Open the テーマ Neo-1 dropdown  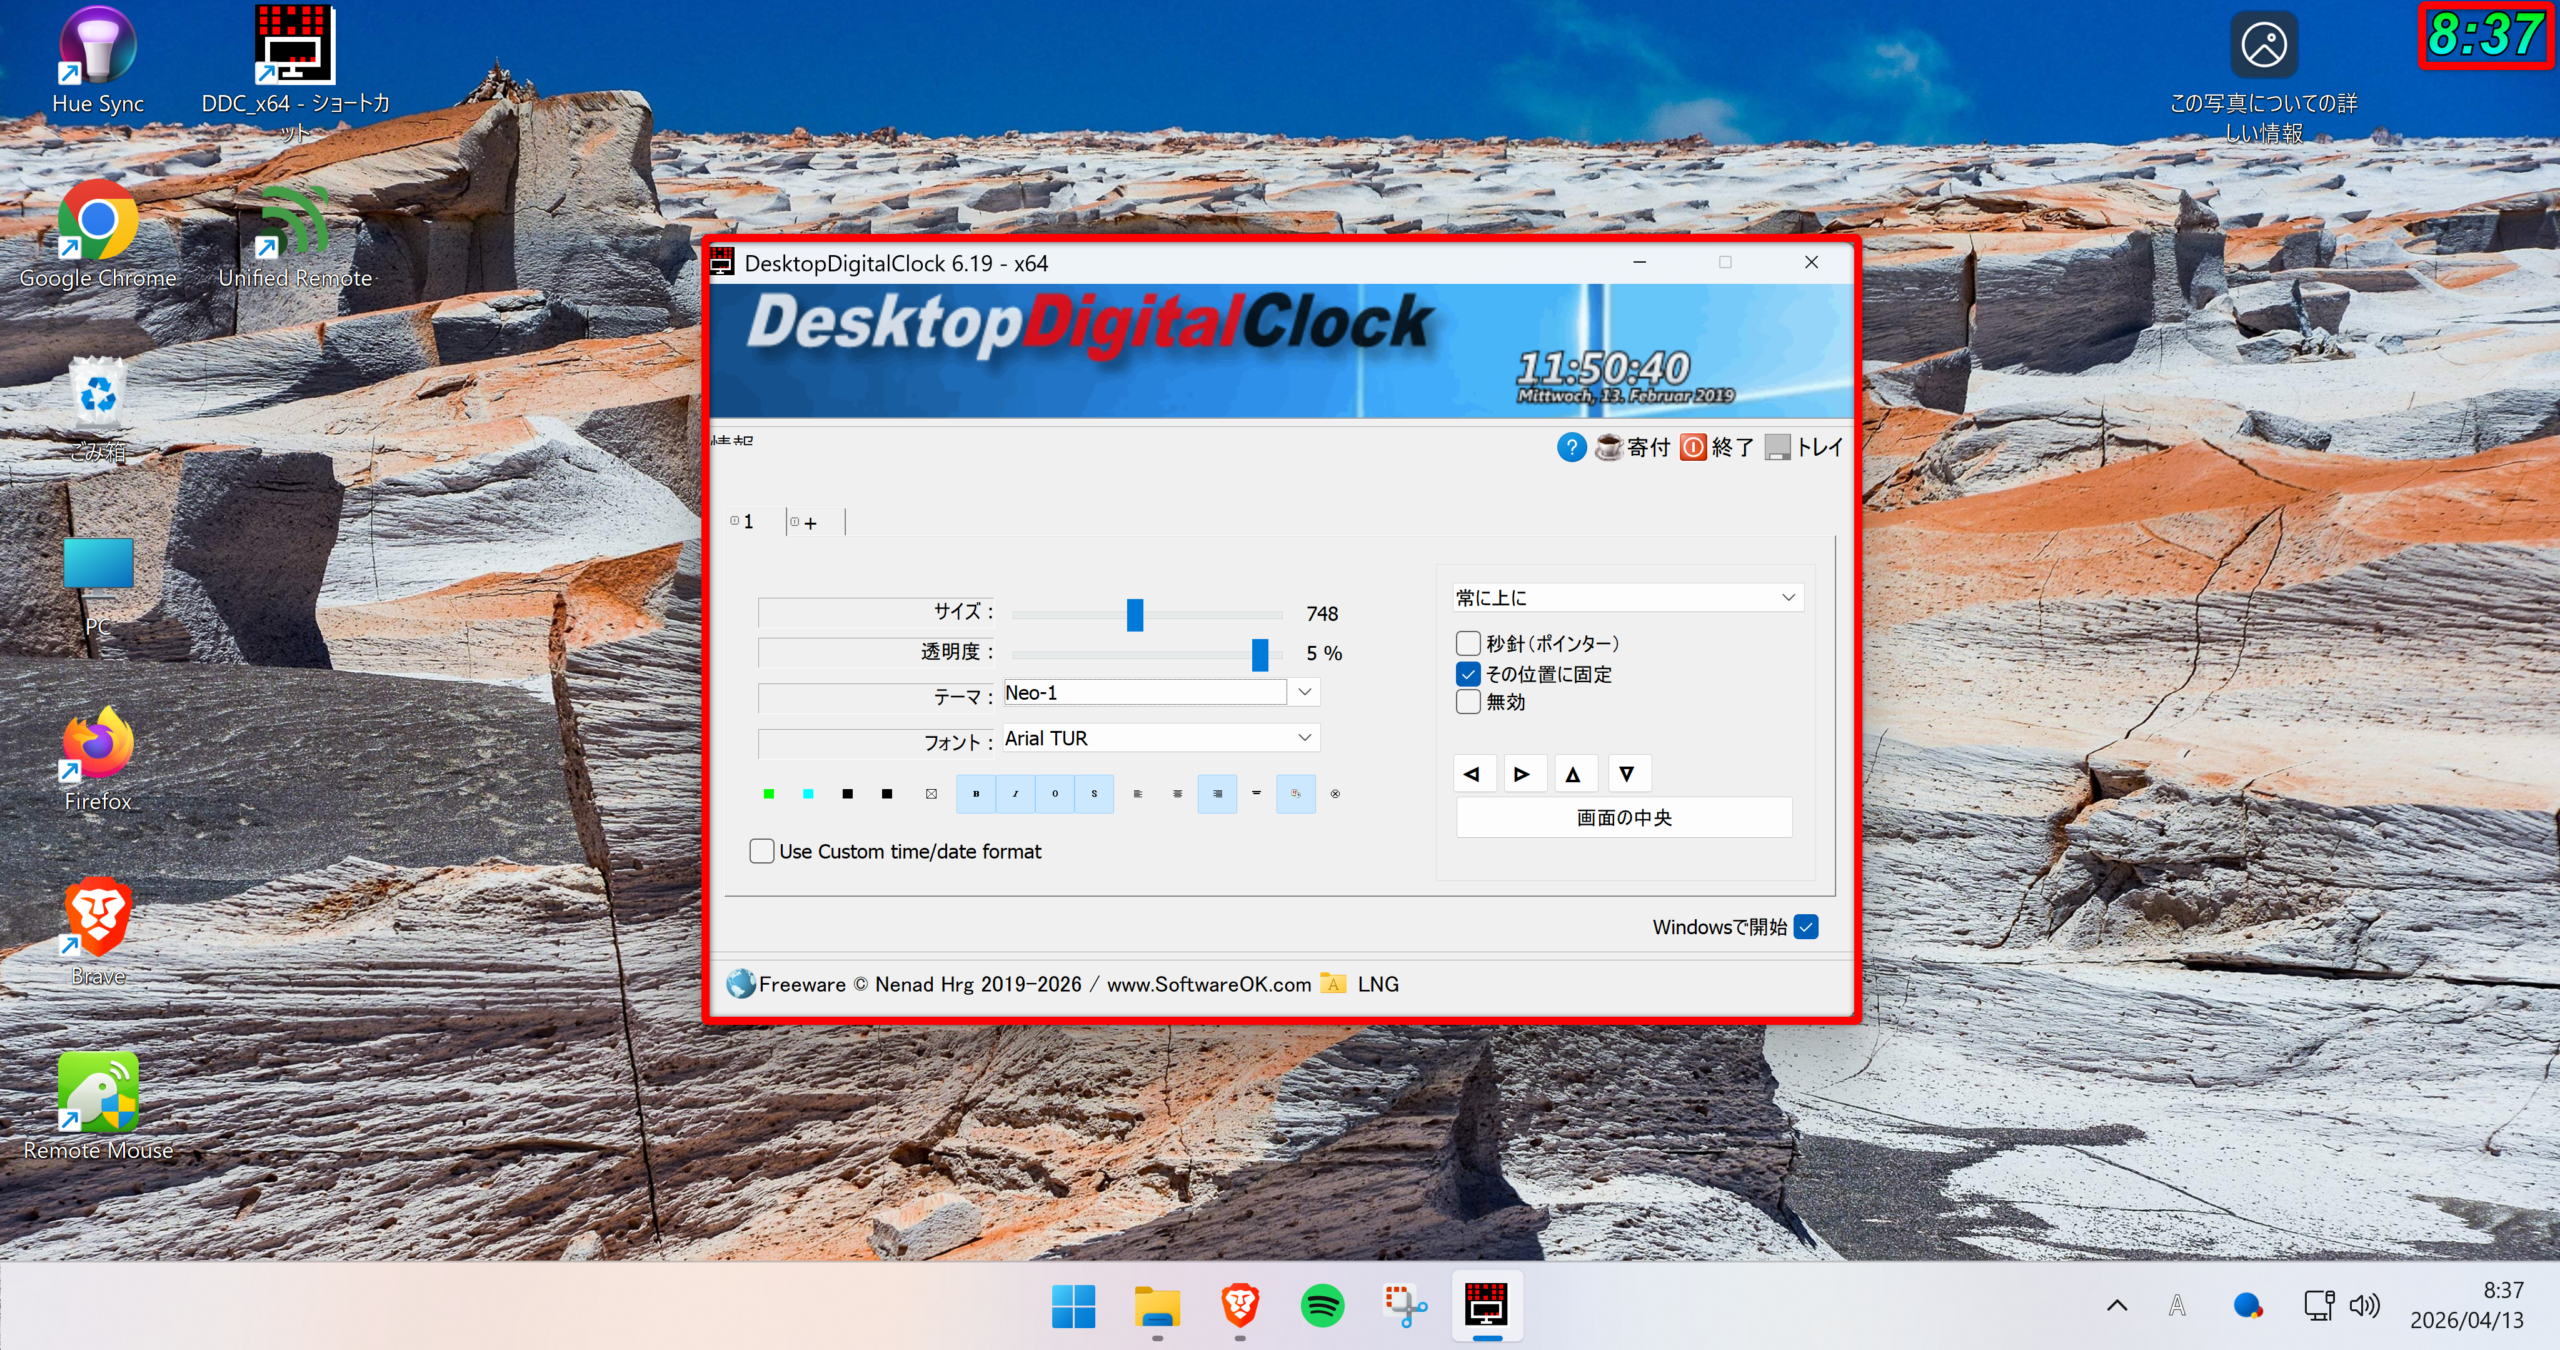coord(1304,692)
